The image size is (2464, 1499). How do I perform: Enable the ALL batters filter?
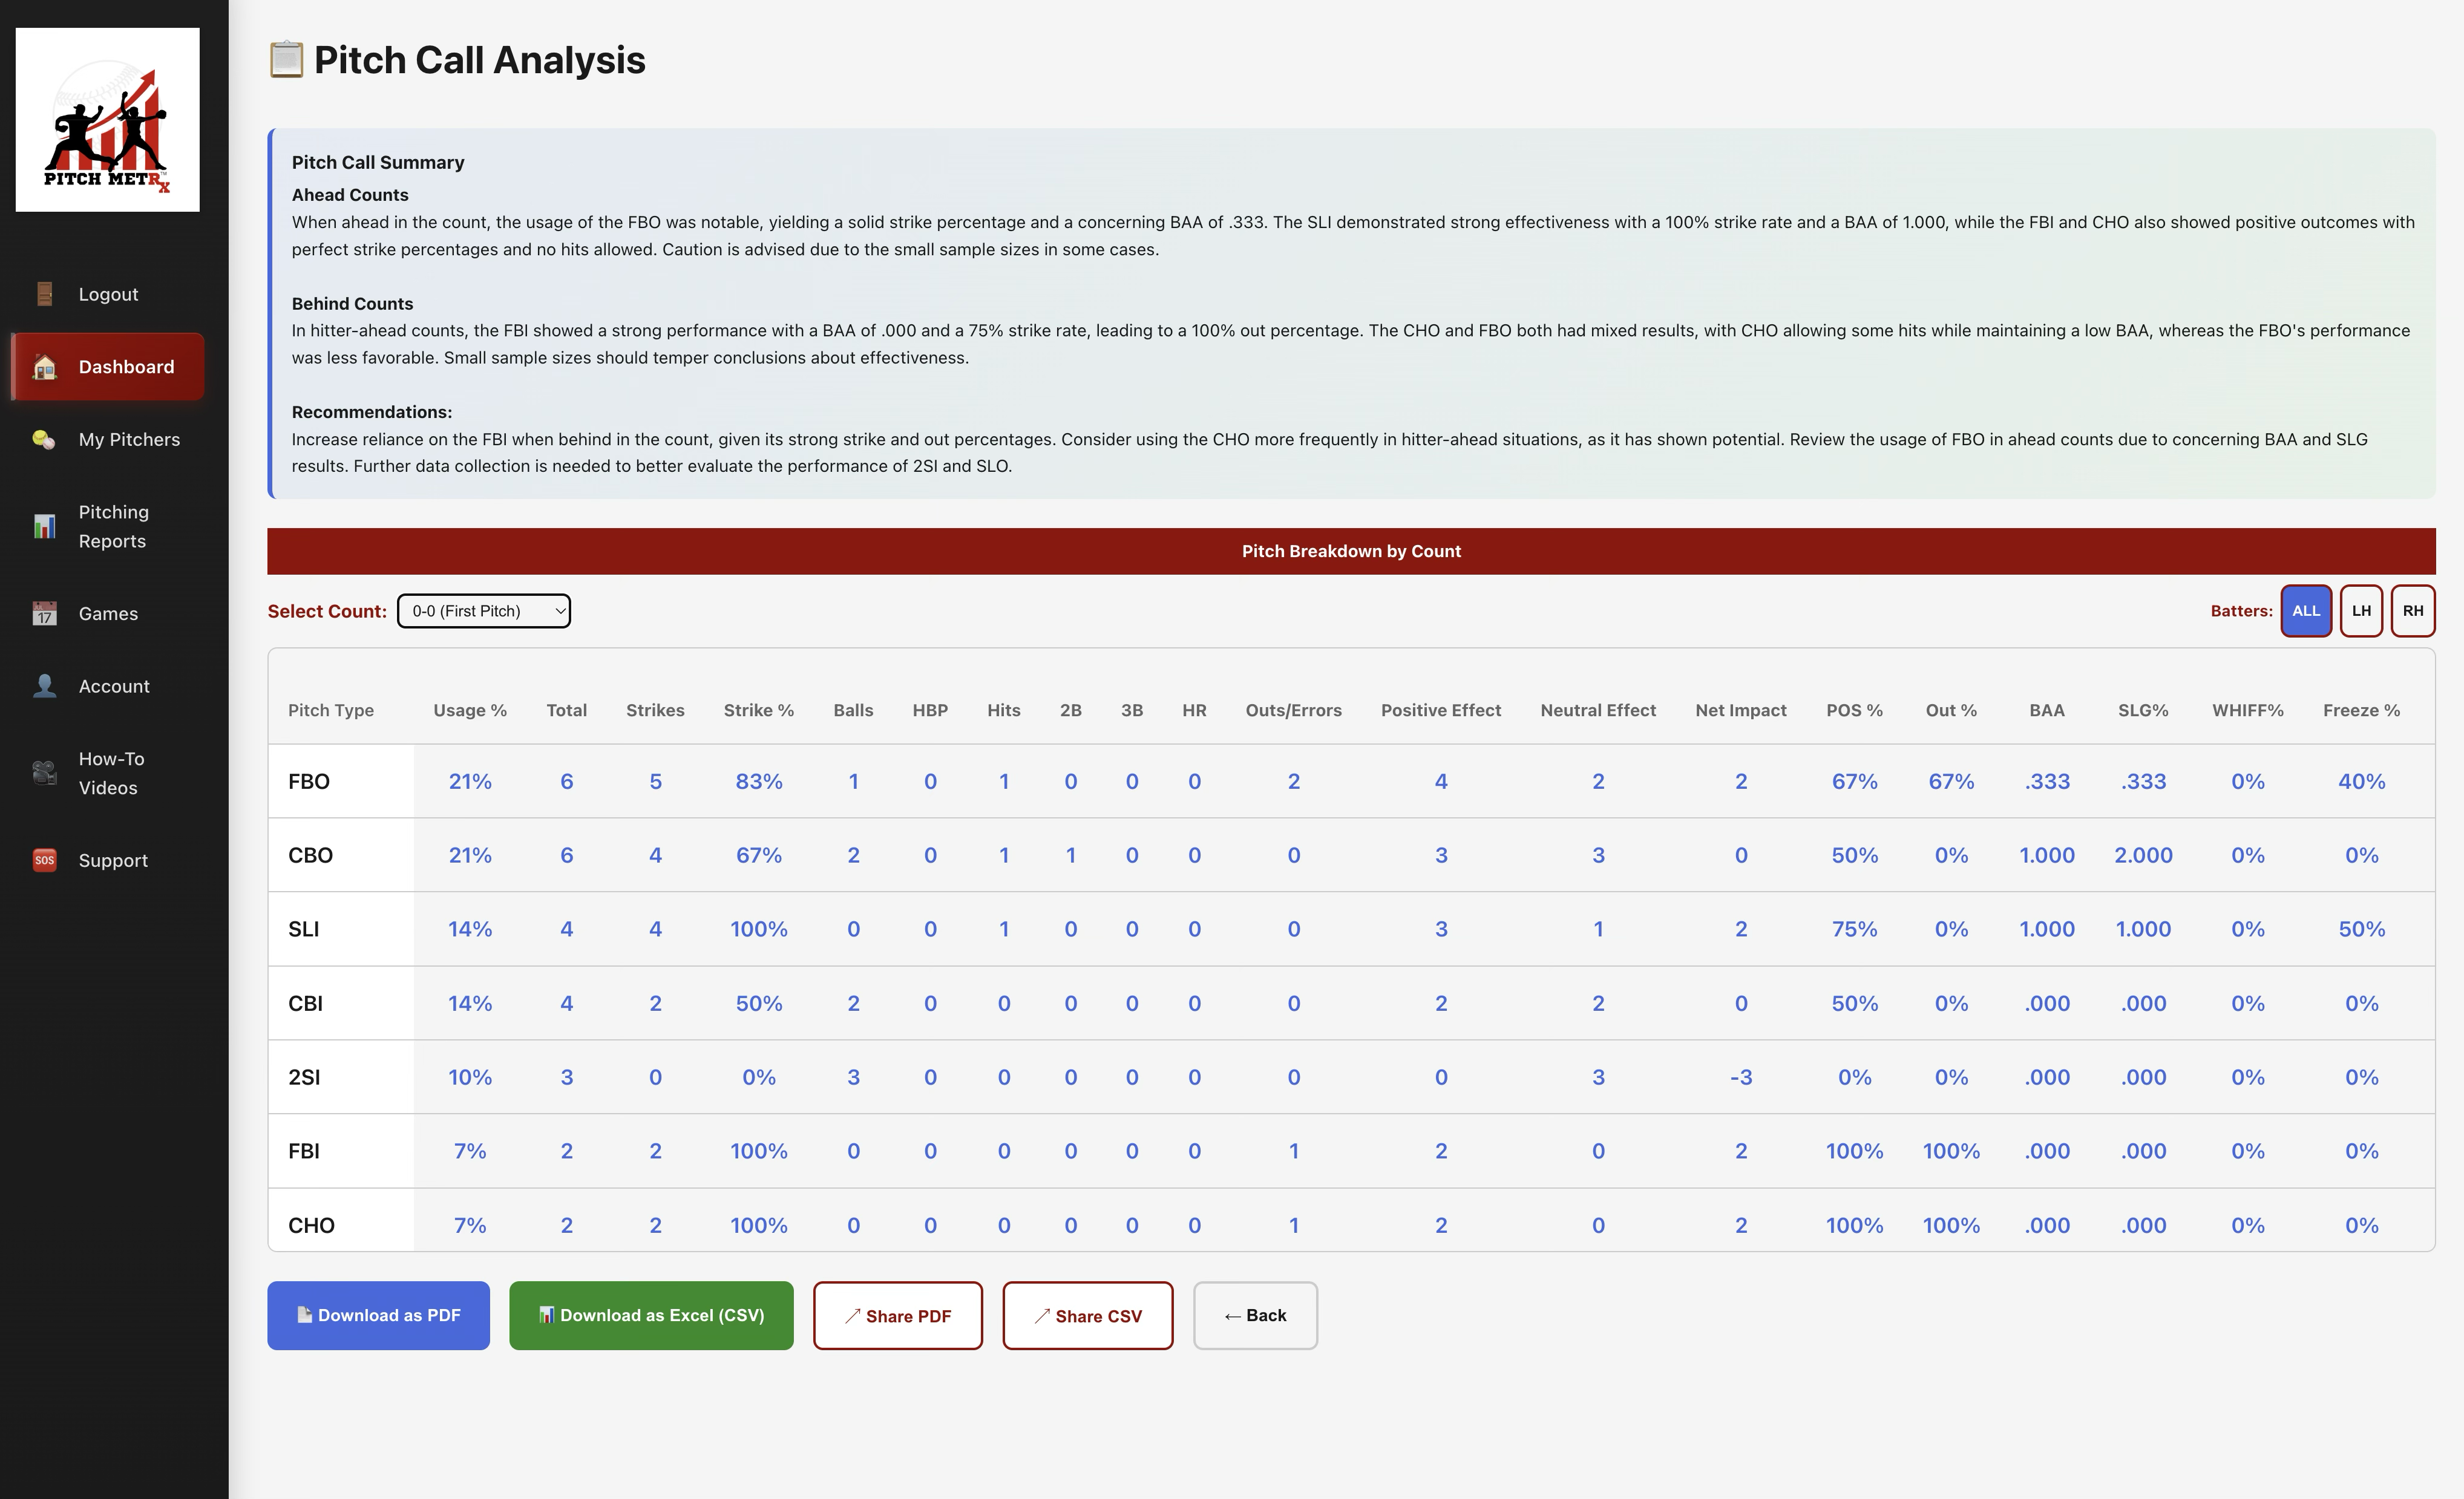[2306, 610]
